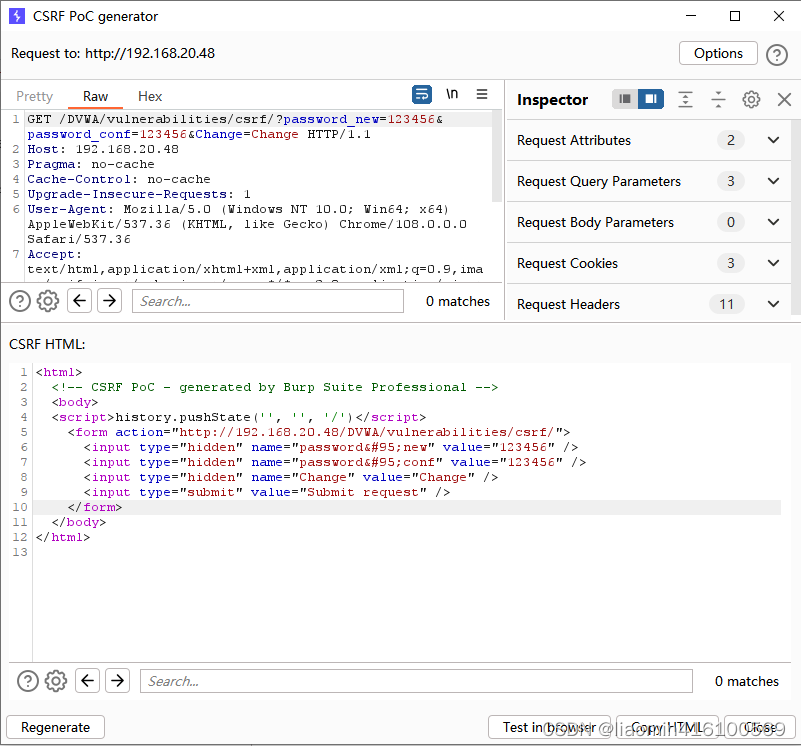Screen dimensions: 801x746
Task: Go to next match in CSRF HTML search
Action: coord(117,681)
